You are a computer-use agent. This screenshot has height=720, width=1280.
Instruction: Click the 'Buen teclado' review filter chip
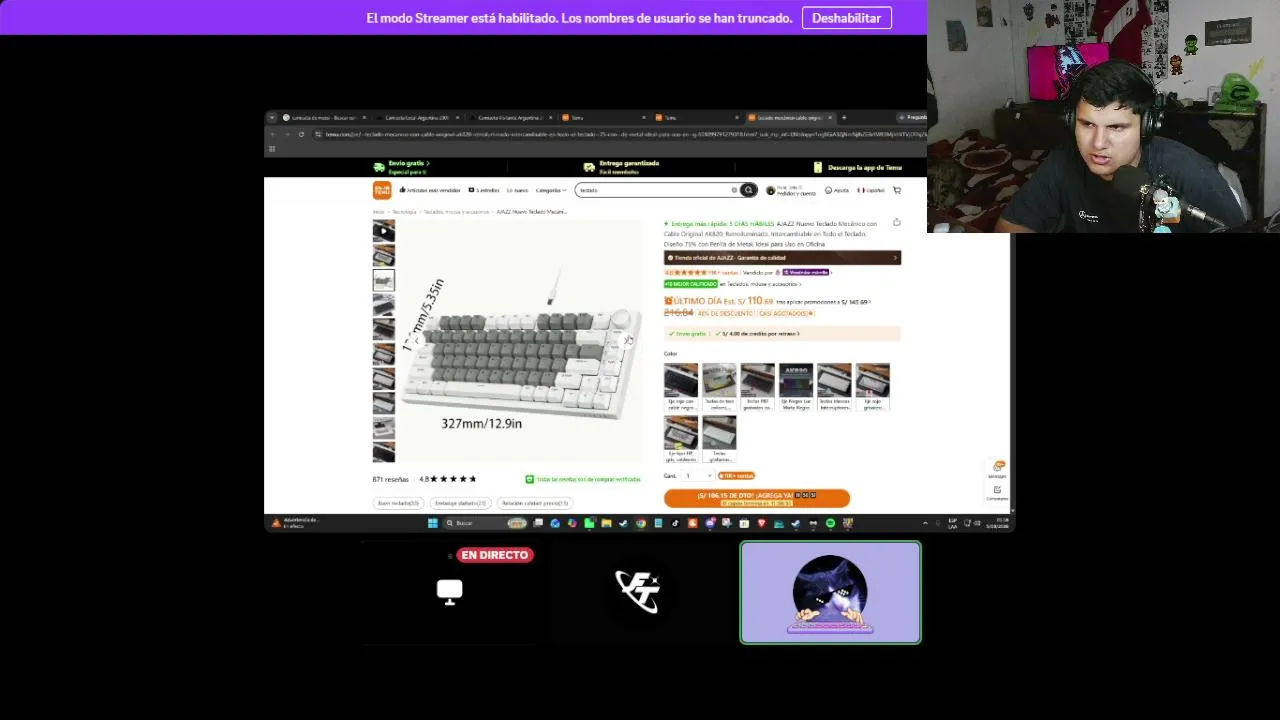pos(398,503)
